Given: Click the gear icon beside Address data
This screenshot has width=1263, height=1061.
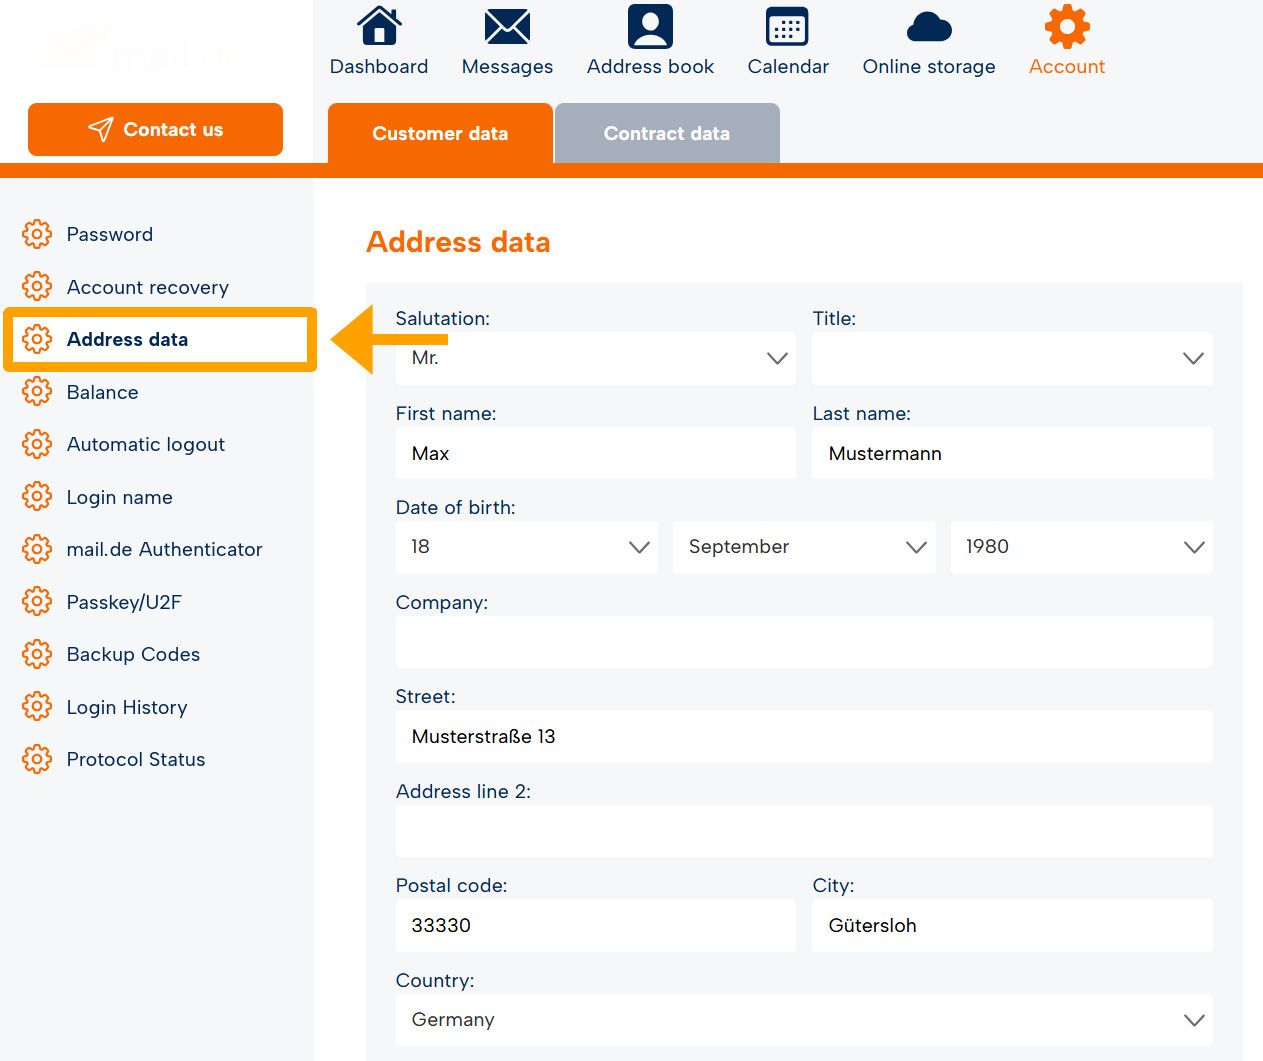Looking at the screenshot, I should pyautogui.click(x=37, y=339).
